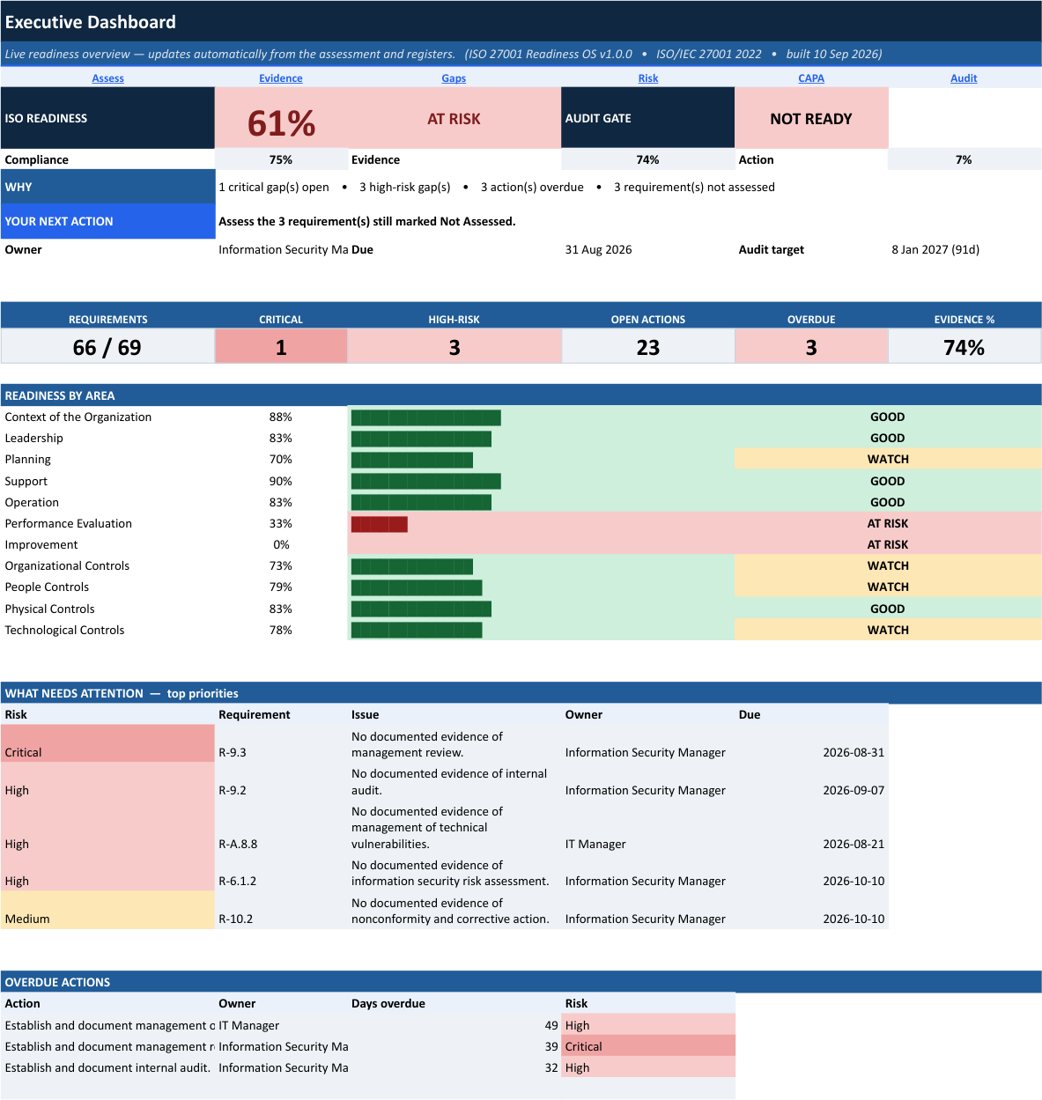Open the CAPA link
1042x1100 pixels.
(x=811, y=78)
